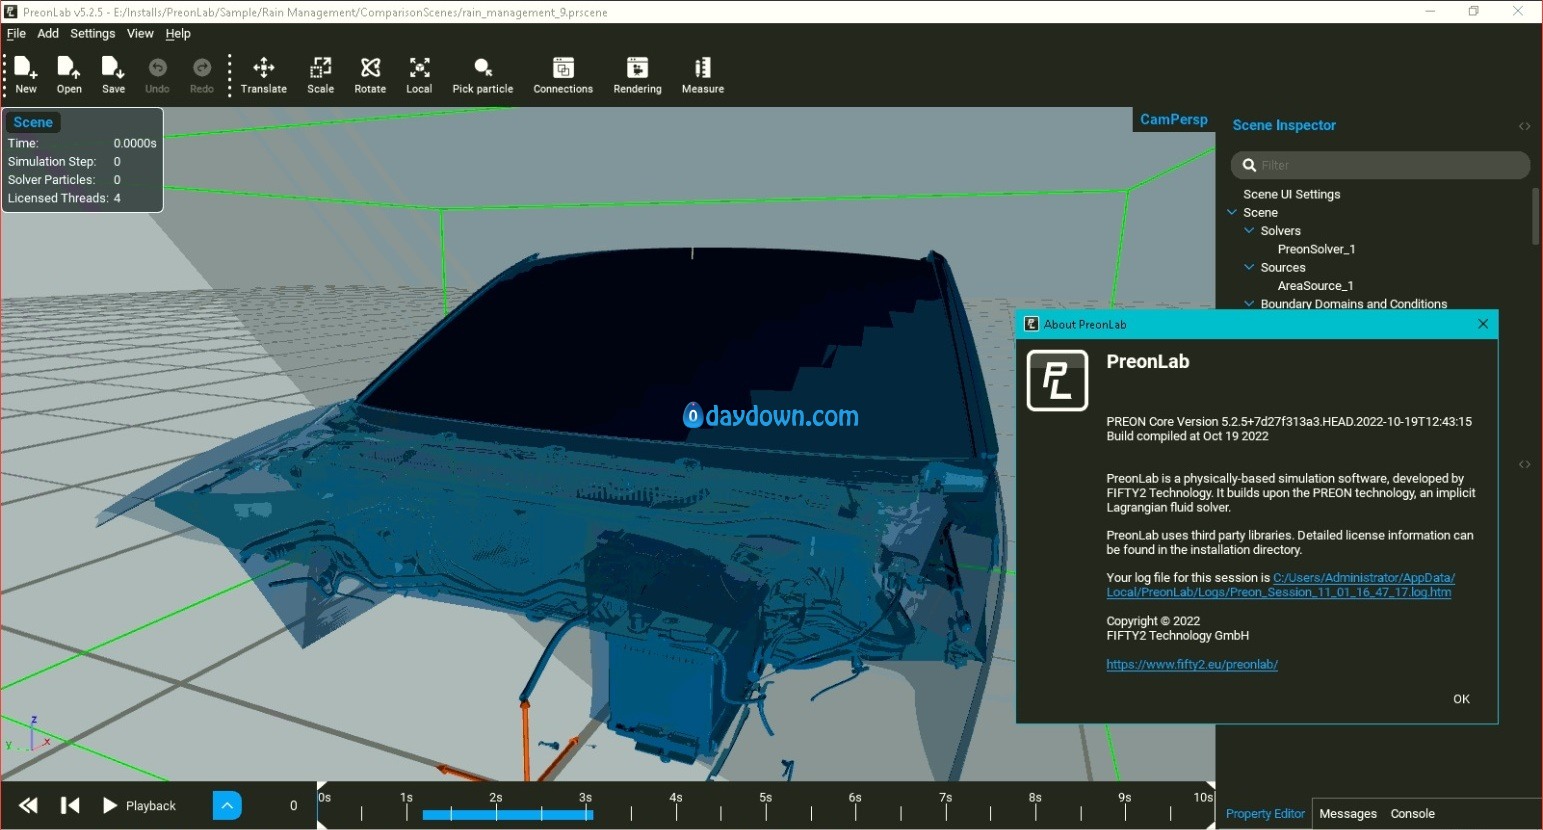Close the About PreonLab dialog
This screenshot has width=1543, height=830.
point(1483,324)
